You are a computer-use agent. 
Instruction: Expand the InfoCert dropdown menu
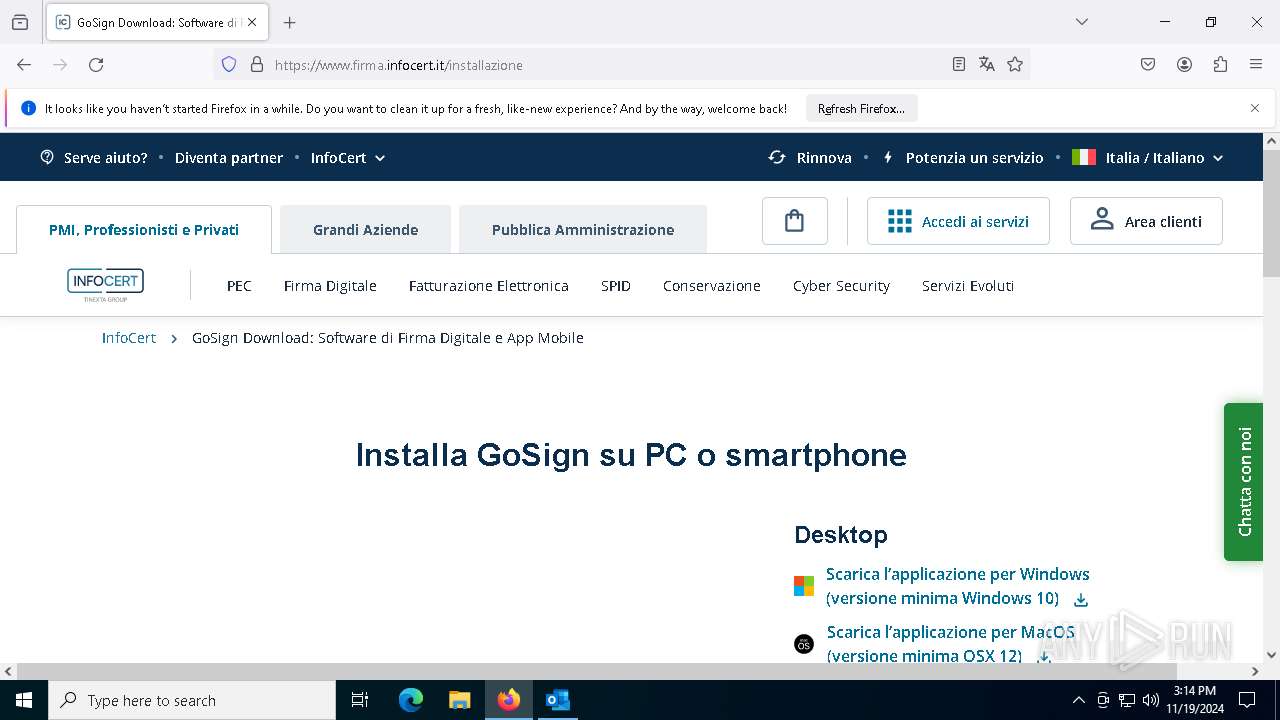click(x=348, y=157)
